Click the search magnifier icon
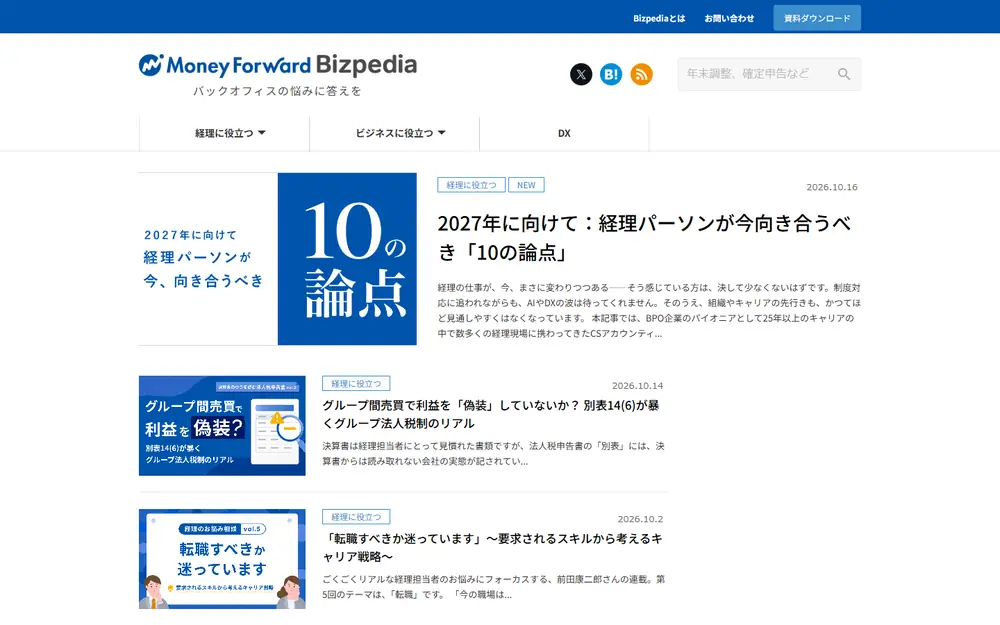1000x625 pixels. click(x=844, y=74)
